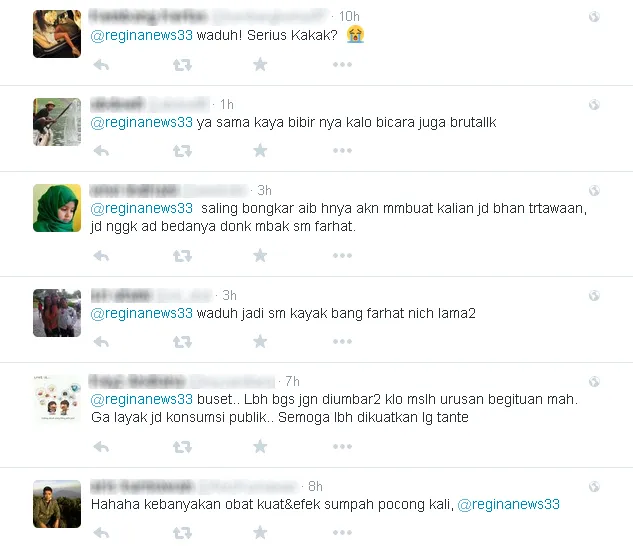The image size is (633, 550).
Task: Click the 8h timestamp of last tweet
Action: pyautogui.click(x=315, y=486)
